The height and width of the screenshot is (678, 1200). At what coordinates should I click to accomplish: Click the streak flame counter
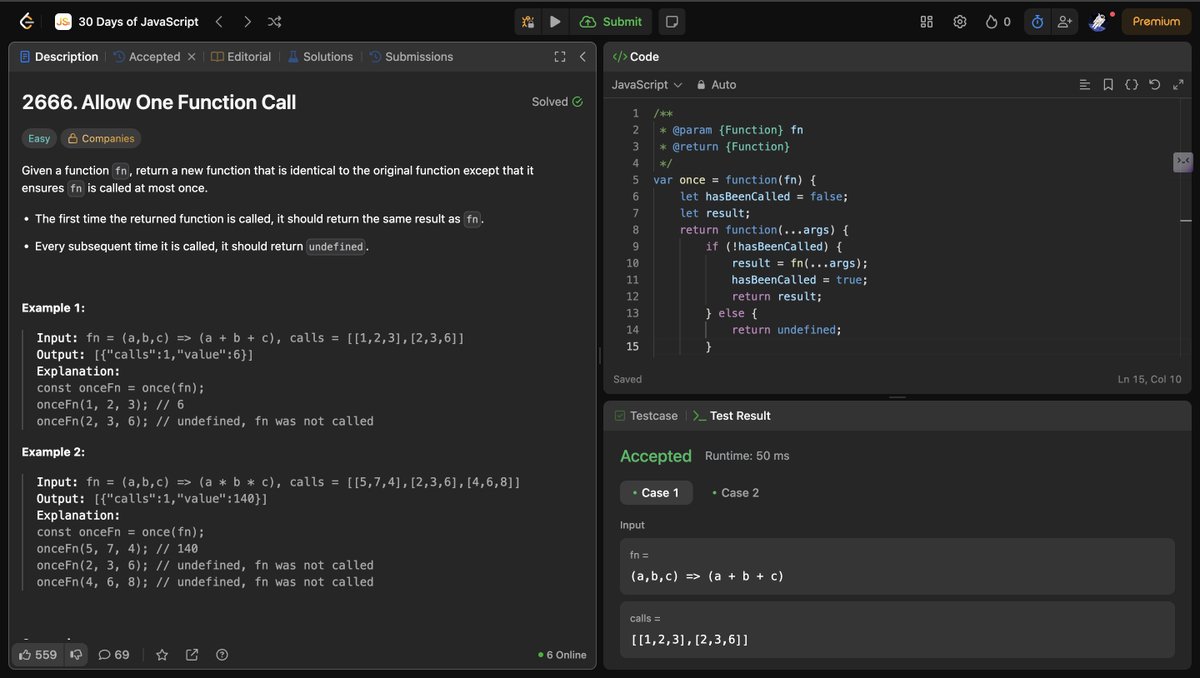(998, 21)
